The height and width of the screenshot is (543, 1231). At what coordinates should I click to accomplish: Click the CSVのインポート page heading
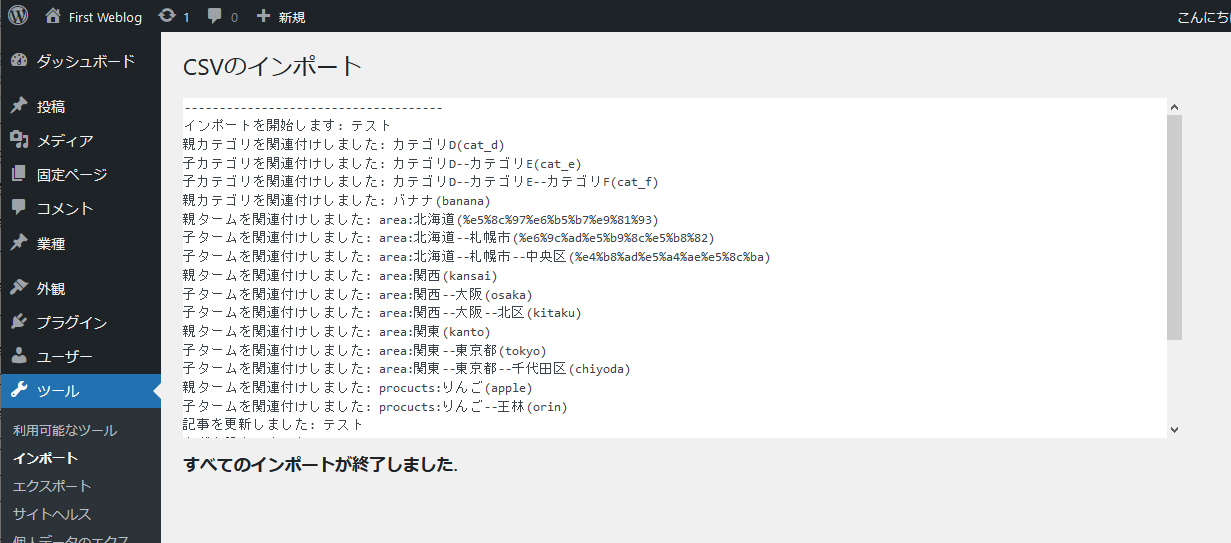click(x=272, y=67)
